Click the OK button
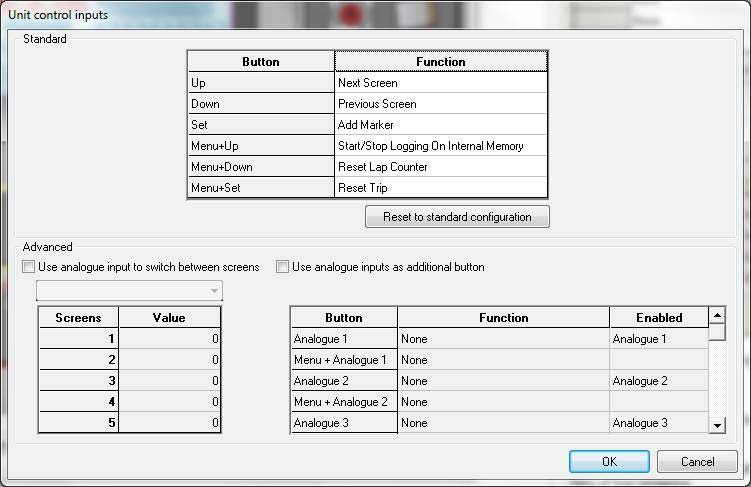This screenshot has height=487, width=751. pyautogui.click(x=609, y=462)
